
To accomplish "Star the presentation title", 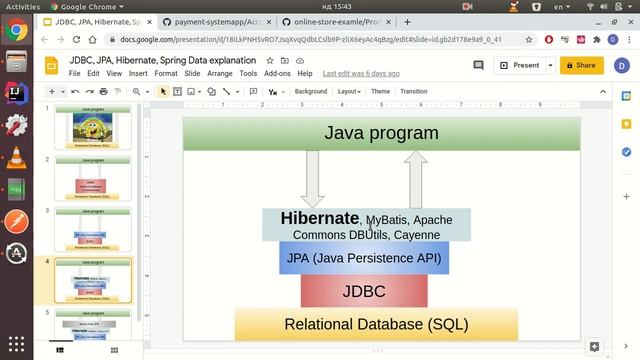I will point(270,61).
